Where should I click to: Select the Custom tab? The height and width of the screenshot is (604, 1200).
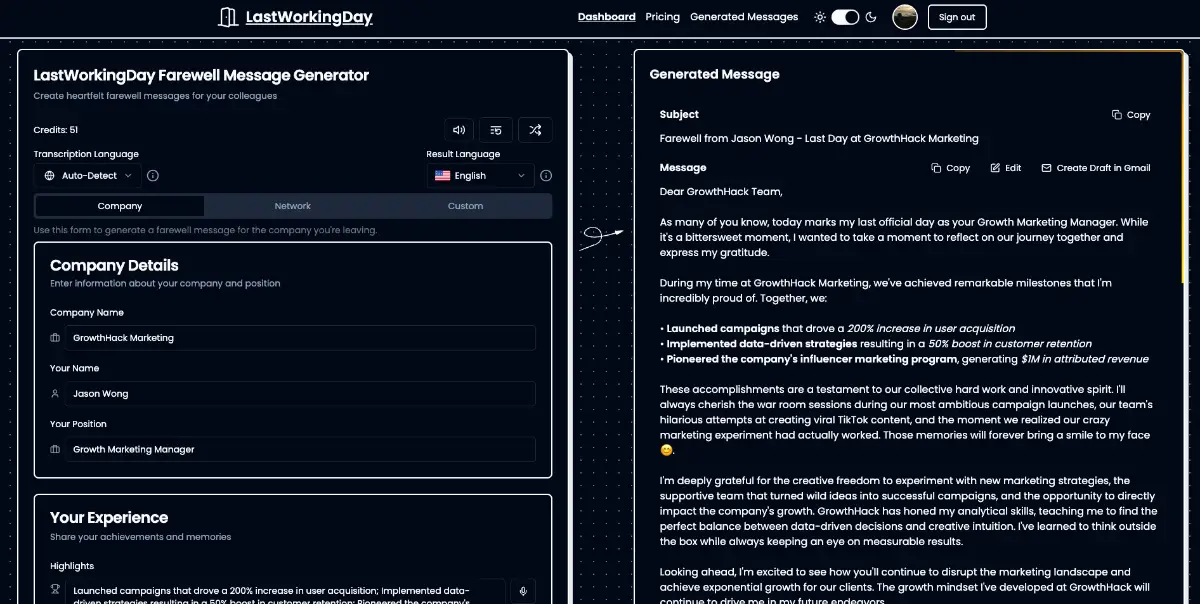coord(465,206)
